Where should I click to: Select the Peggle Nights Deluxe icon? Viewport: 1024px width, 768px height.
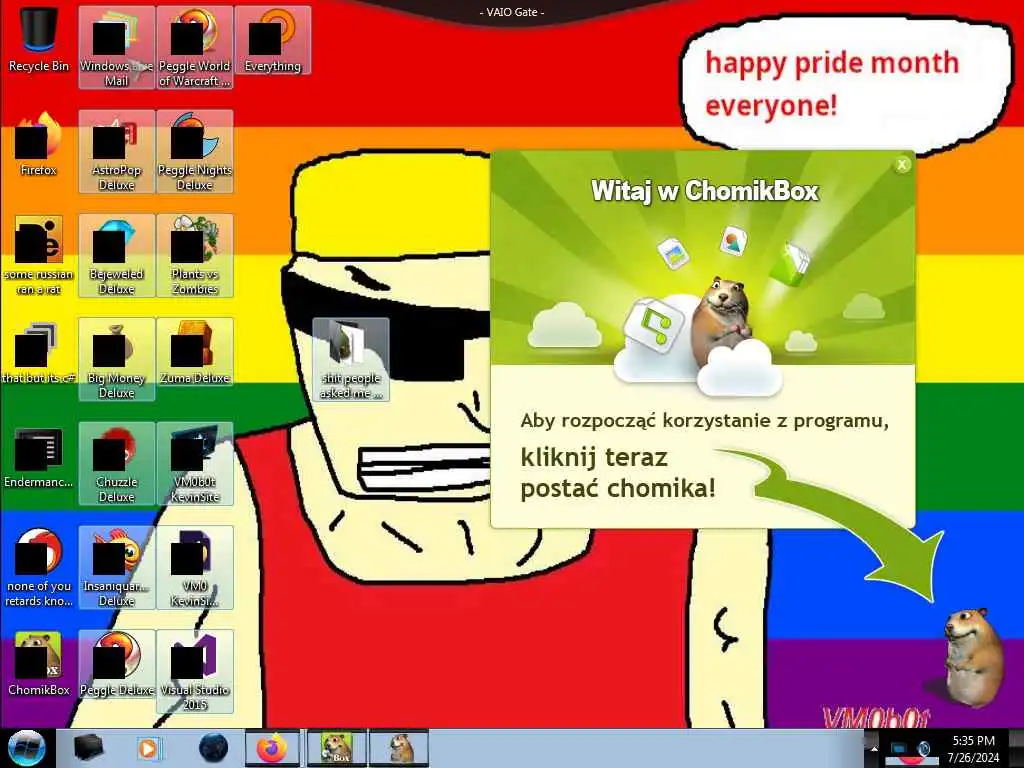pos(195,152)
